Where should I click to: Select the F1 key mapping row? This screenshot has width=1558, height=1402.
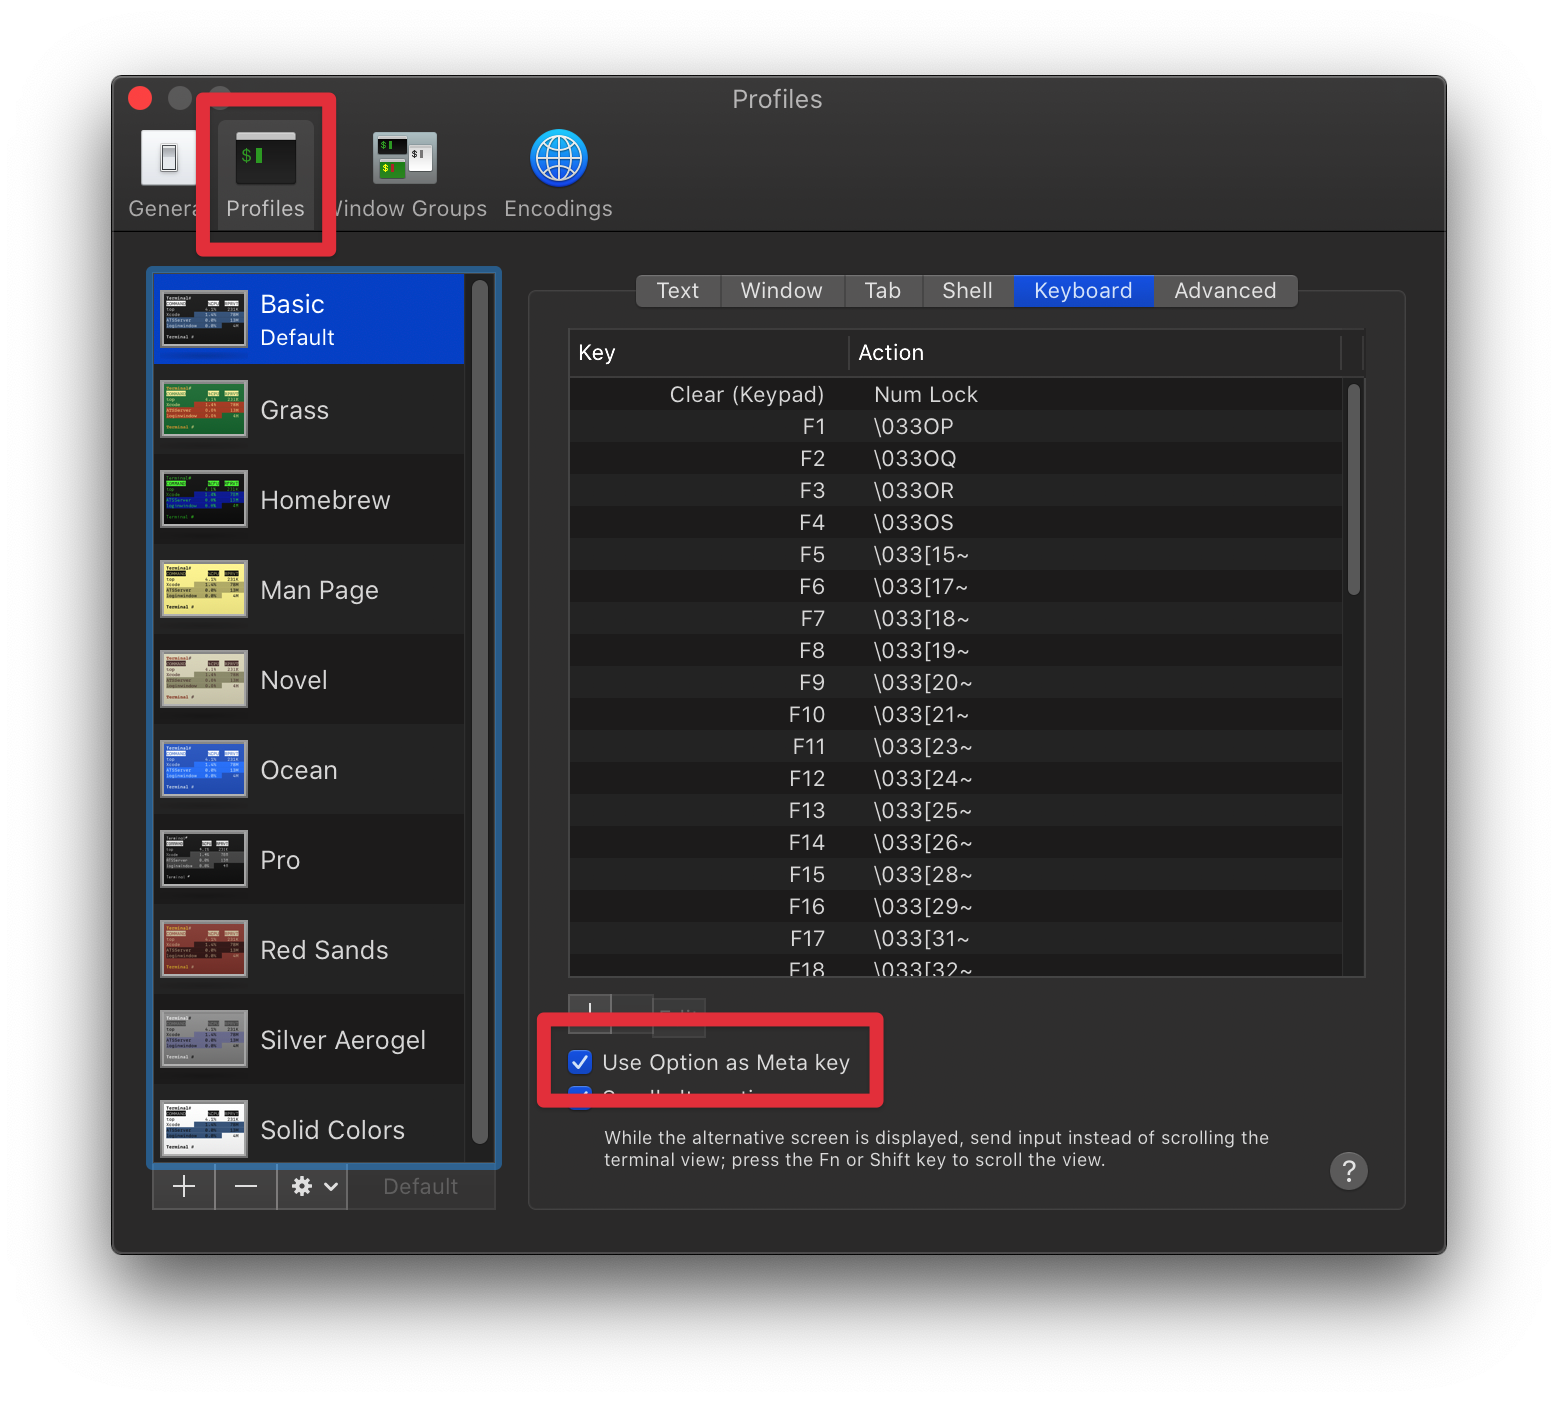click(x=956, y=427)
